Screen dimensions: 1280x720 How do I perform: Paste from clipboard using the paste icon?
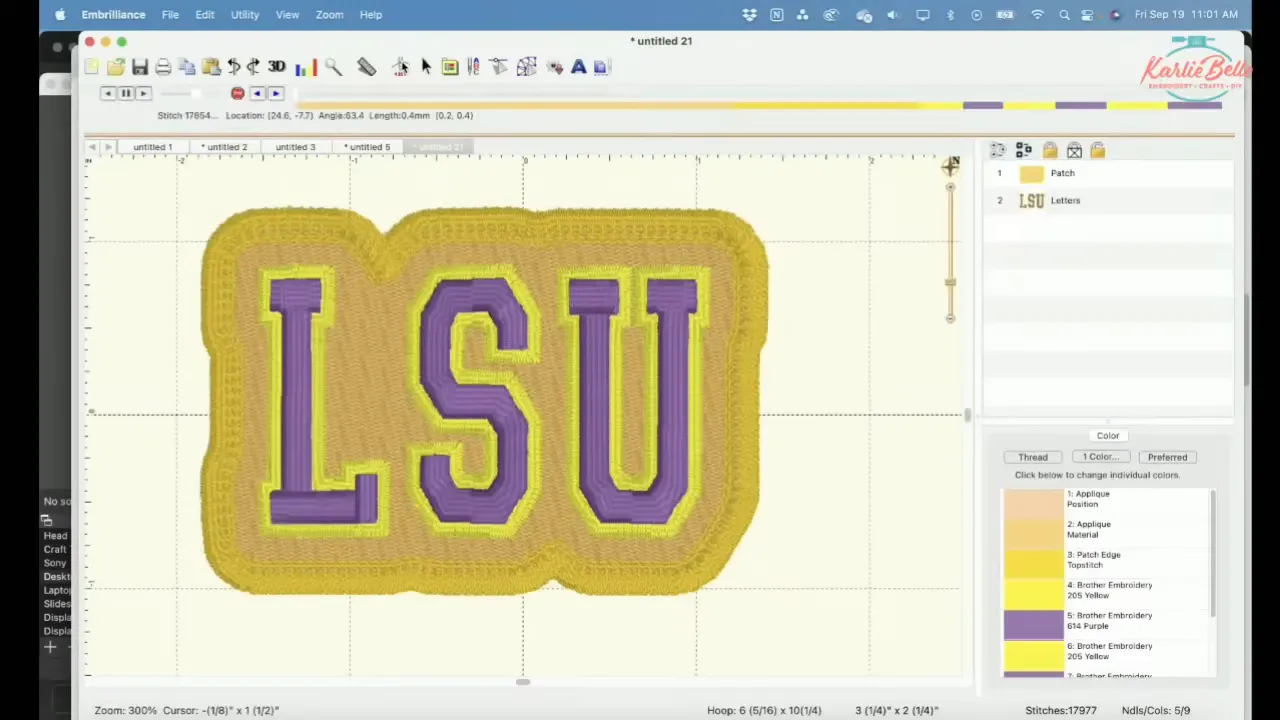tap(210, 67)
